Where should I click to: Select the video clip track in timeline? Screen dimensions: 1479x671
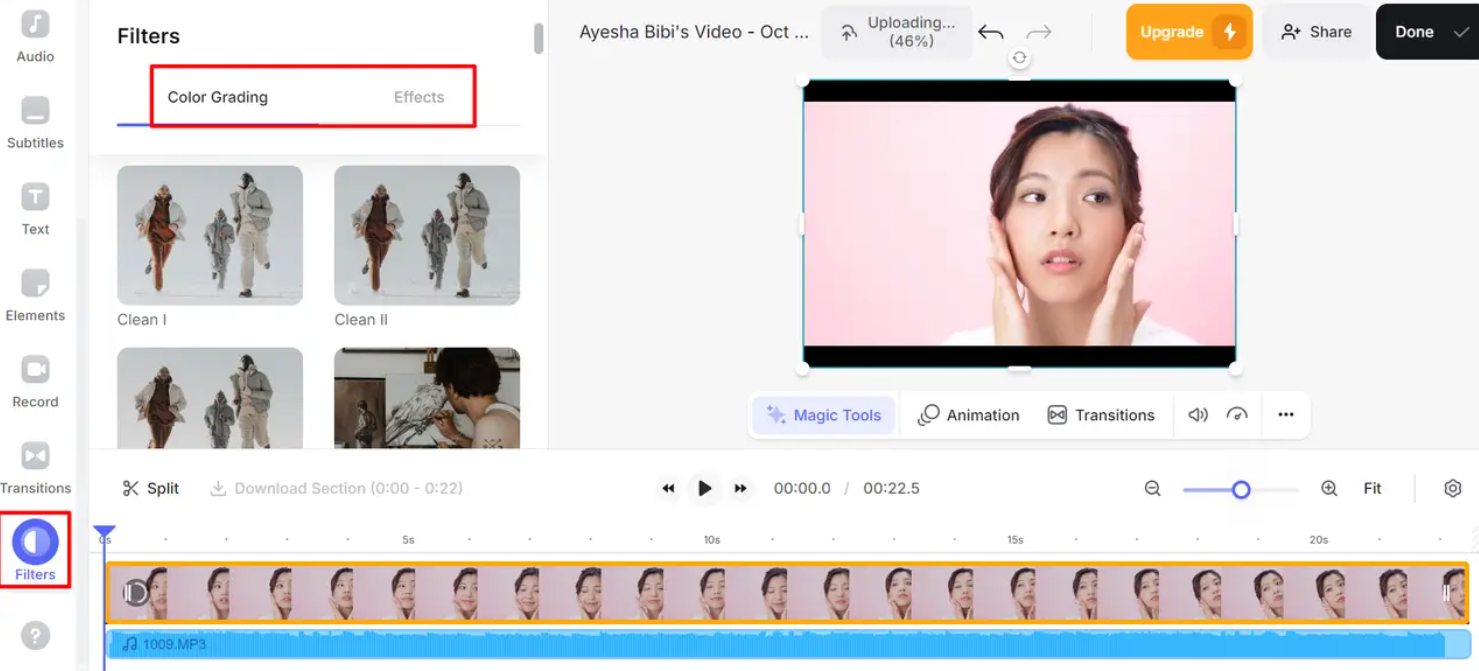pyautogui.click(x=787, y=593)
